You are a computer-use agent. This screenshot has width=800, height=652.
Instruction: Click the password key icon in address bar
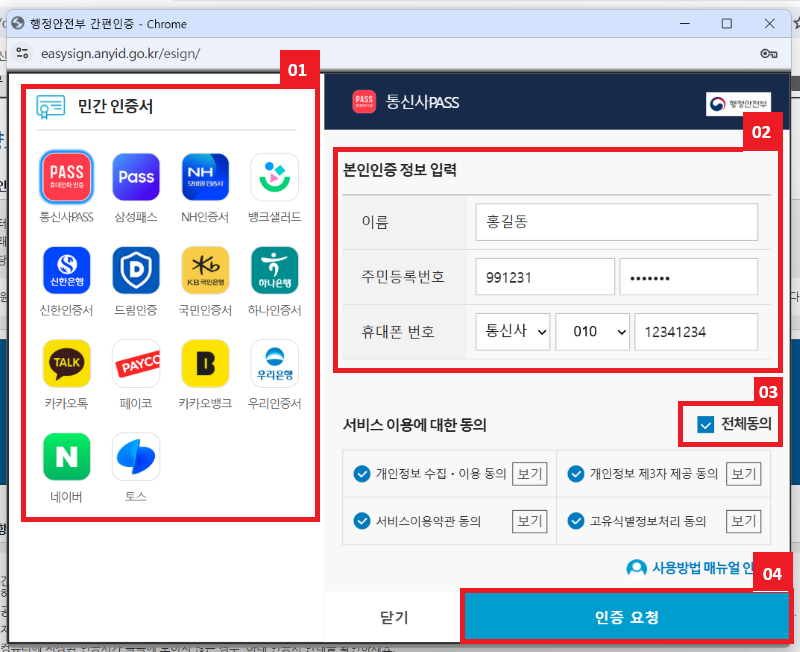click(x=768, y=53)
